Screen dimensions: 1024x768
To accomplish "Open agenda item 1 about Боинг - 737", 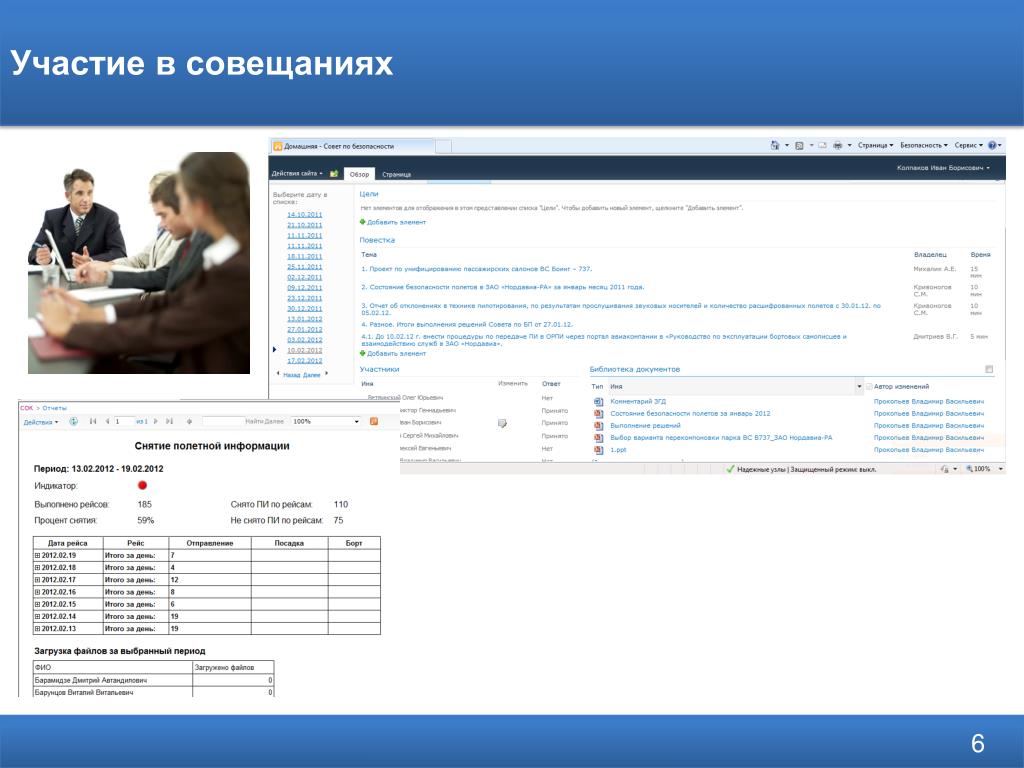I will (476, 269).
